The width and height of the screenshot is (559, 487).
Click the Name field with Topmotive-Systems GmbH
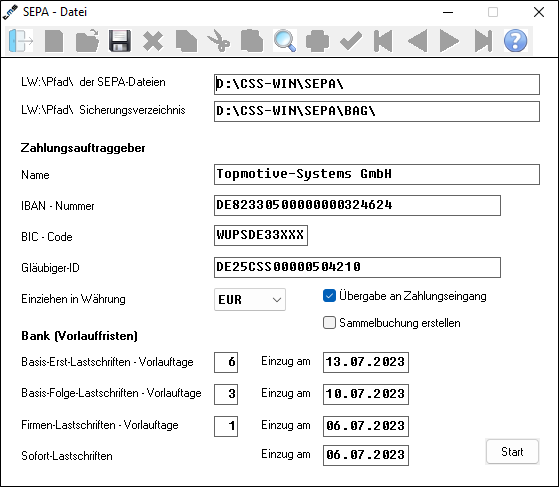point(376,174)
